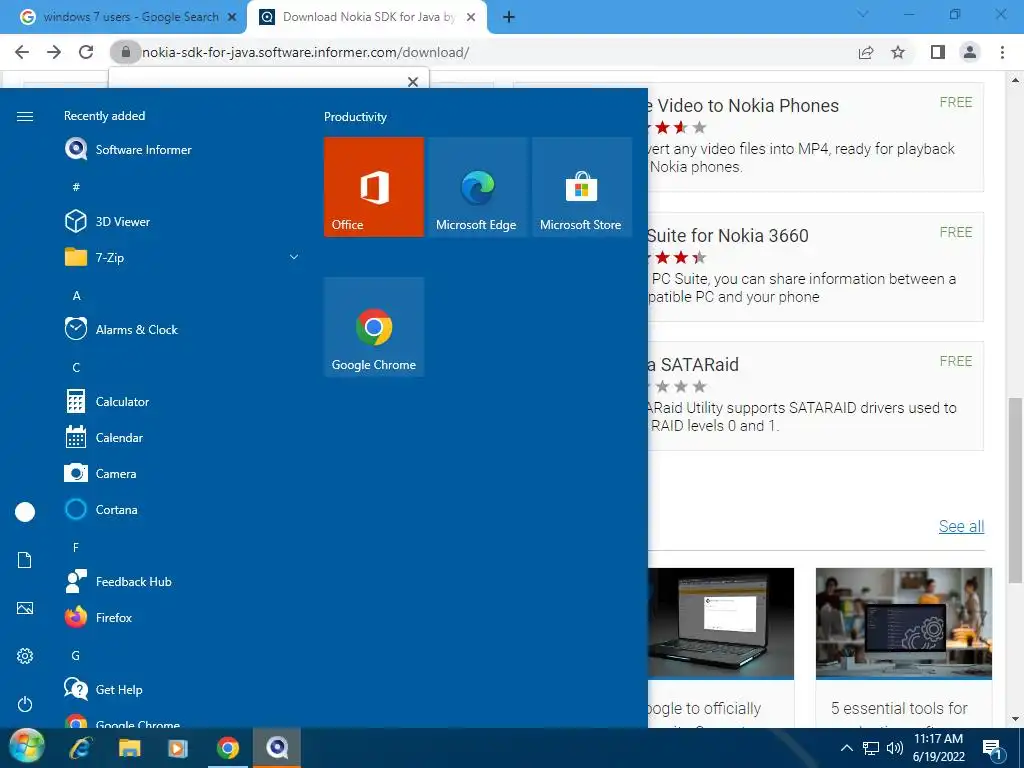
Task: Launch the Google Chrome tile
Action: click(374, 327)
